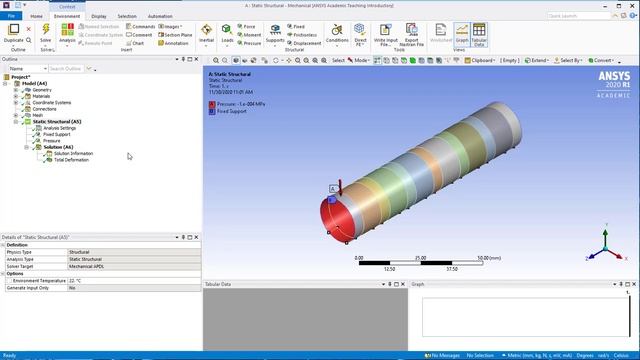640x360 pixels.
Task: Open the Clipboard dropdown
Action: (x=480, y=60)
